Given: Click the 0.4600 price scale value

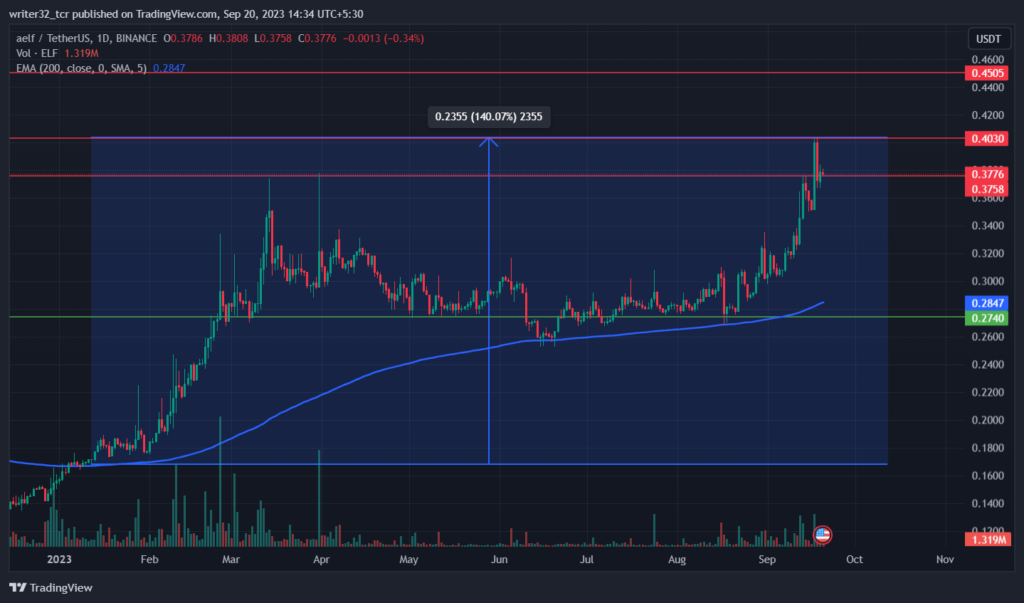Looking at the screenshot, I should (x=988, y=59).
